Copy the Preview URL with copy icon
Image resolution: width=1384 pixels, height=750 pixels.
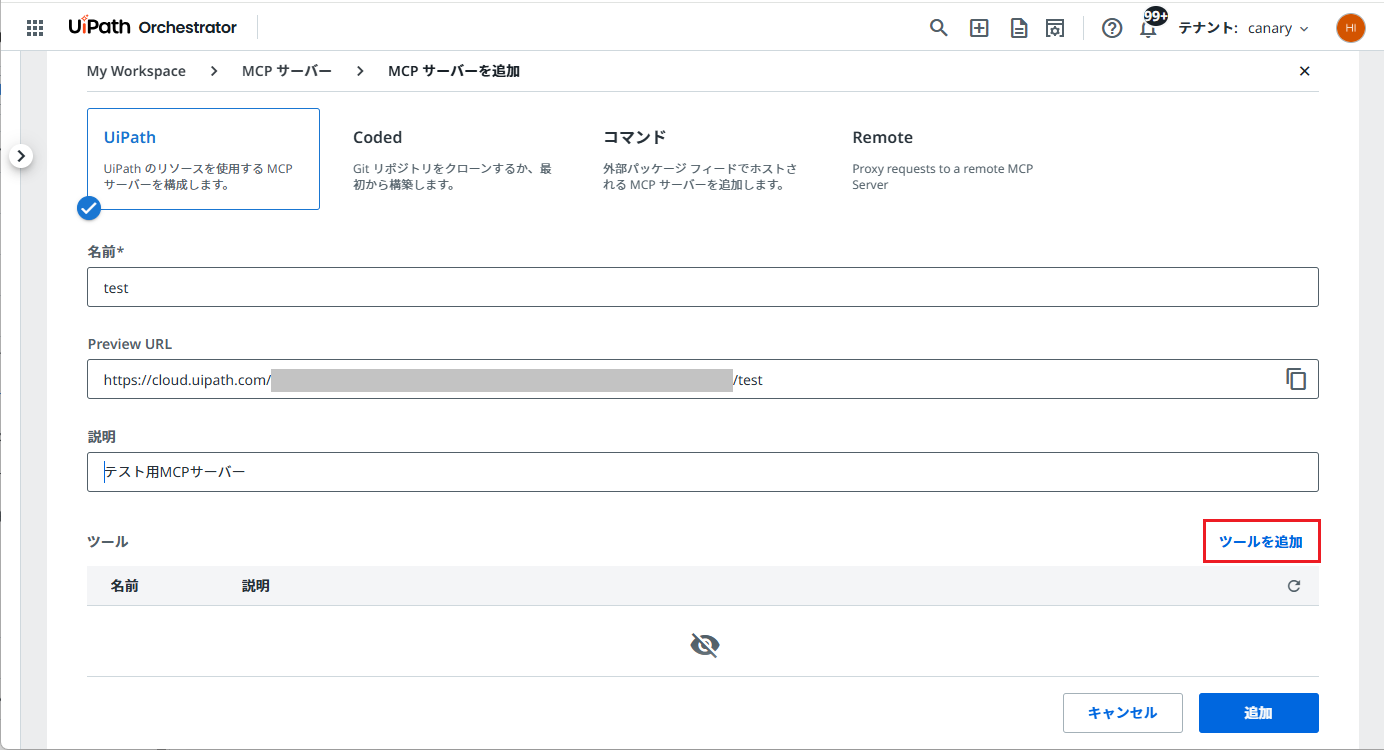1296,379
